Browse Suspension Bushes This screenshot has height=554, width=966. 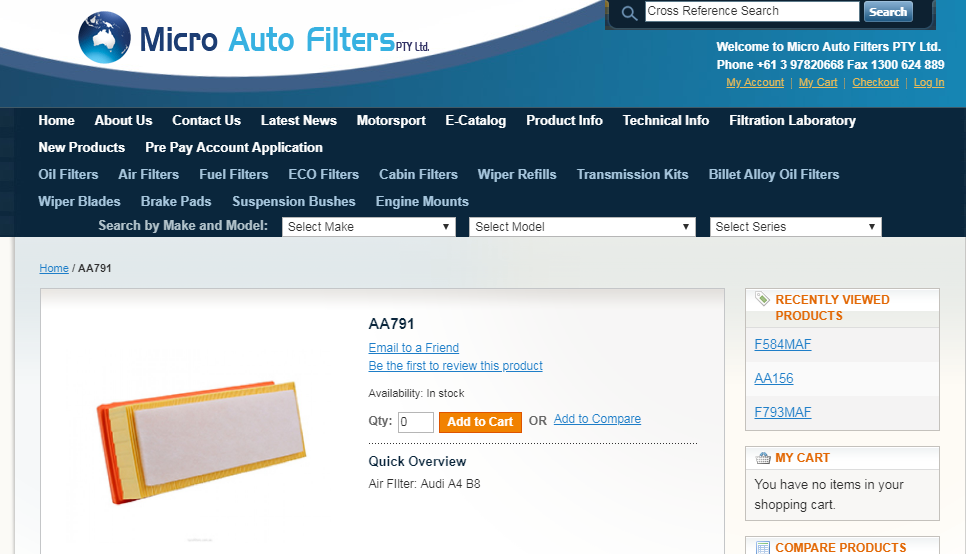(294, 202)
